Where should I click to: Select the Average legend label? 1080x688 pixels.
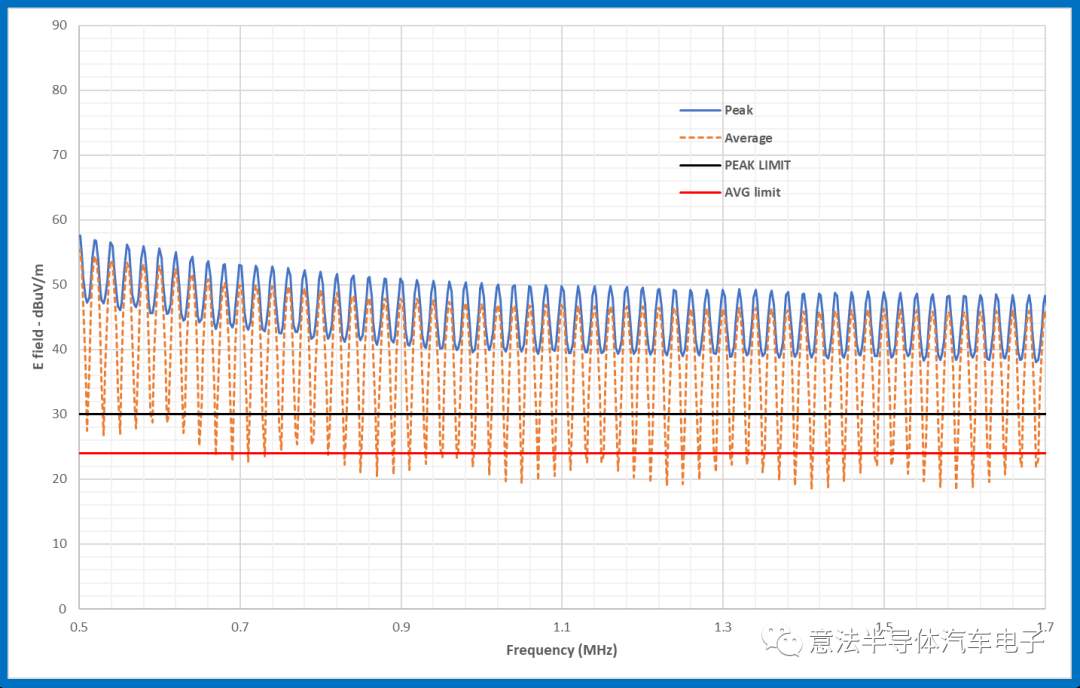748,138
